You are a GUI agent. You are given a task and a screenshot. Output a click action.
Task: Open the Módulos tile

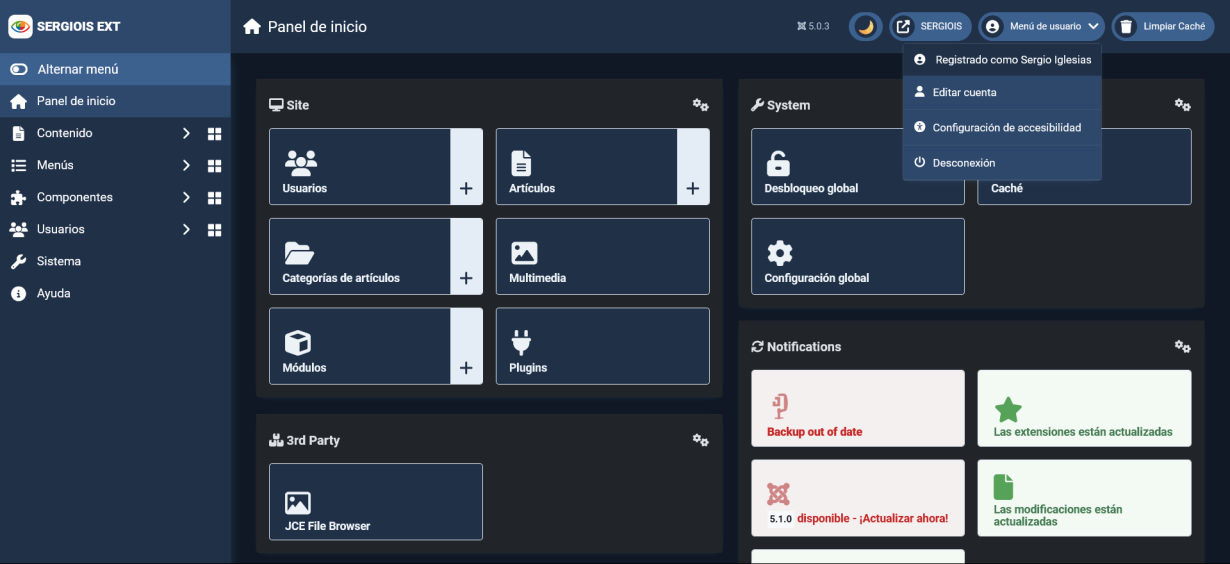coord(360,346)
